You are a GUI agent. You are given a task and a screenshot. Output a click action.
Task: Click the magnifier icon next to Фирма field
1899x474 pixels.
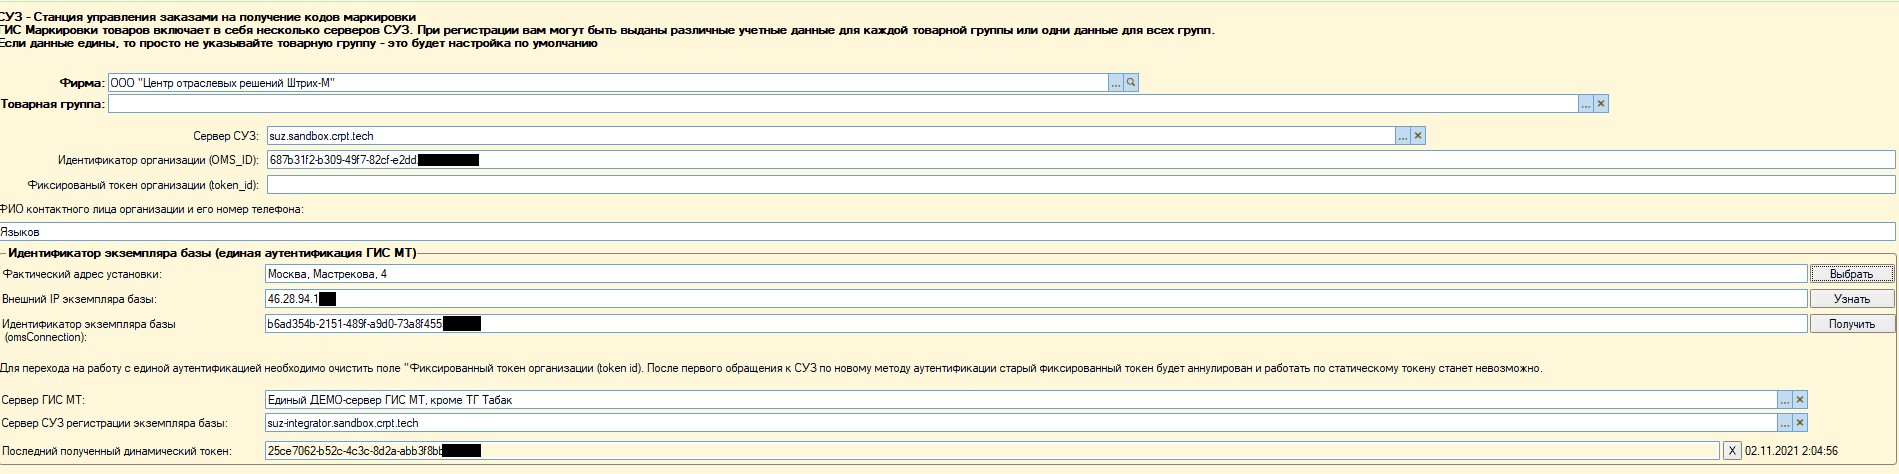click(x=1131, y=83)
